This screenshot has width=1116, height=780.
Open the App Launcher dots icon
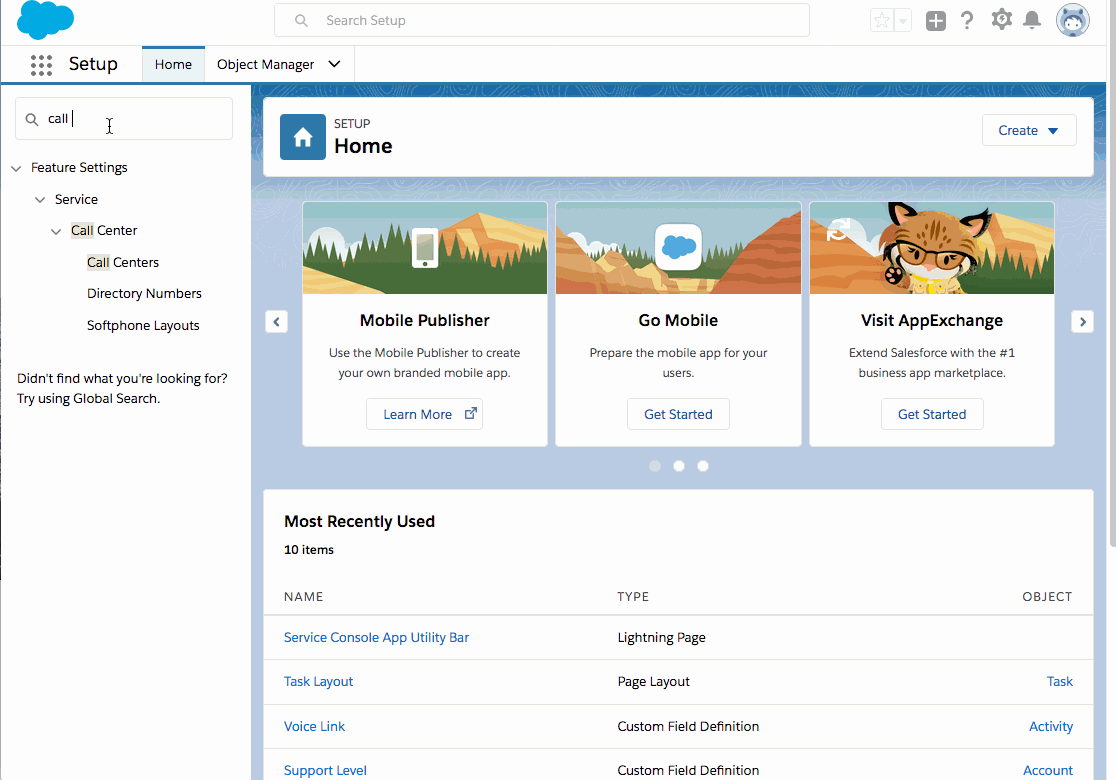(41, 65)
